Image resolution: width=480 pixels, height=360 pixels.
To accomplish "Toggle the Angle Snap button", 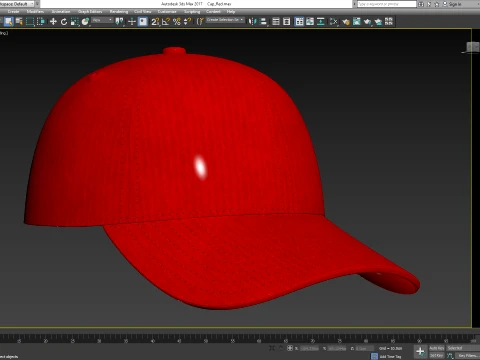I will click(x=166, y=22).
